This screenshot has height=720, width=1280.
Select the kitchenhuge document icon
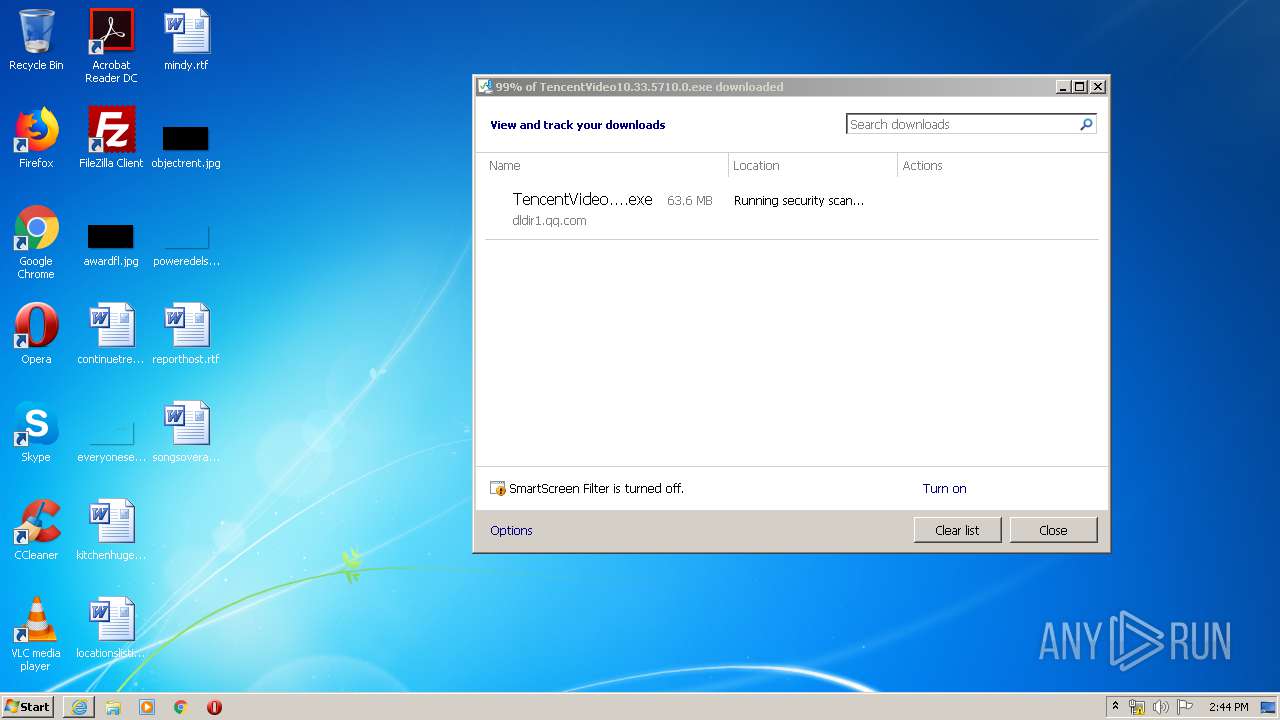111,530
